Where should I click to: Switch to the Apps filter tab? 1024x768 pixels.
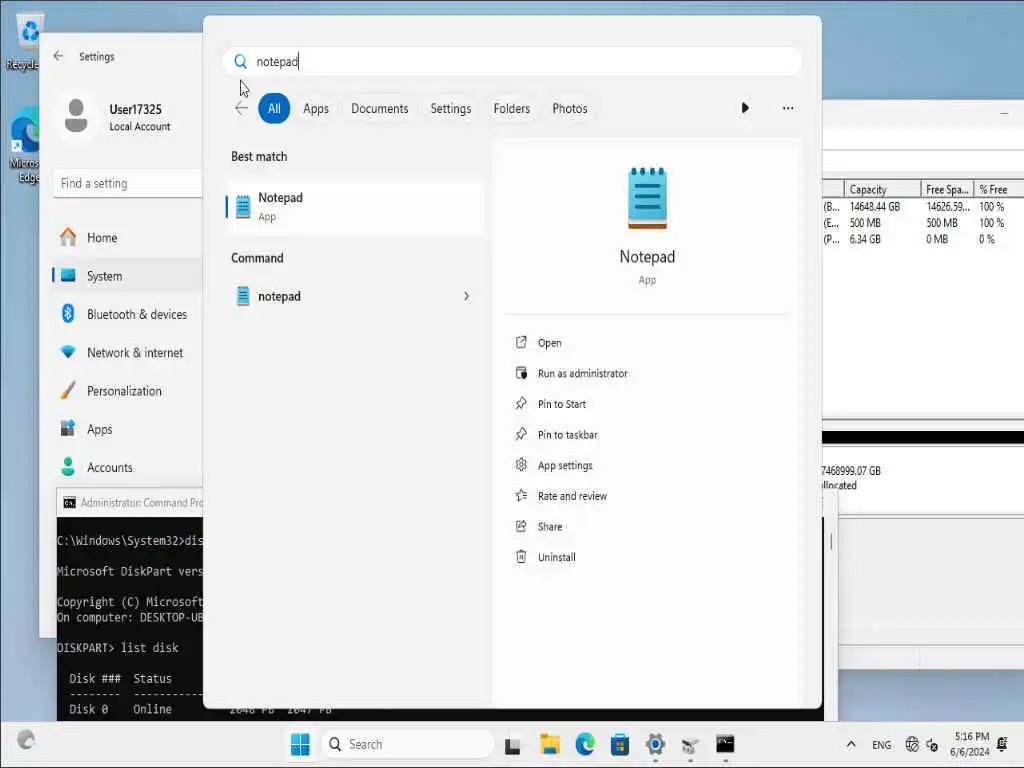(315, 109)
